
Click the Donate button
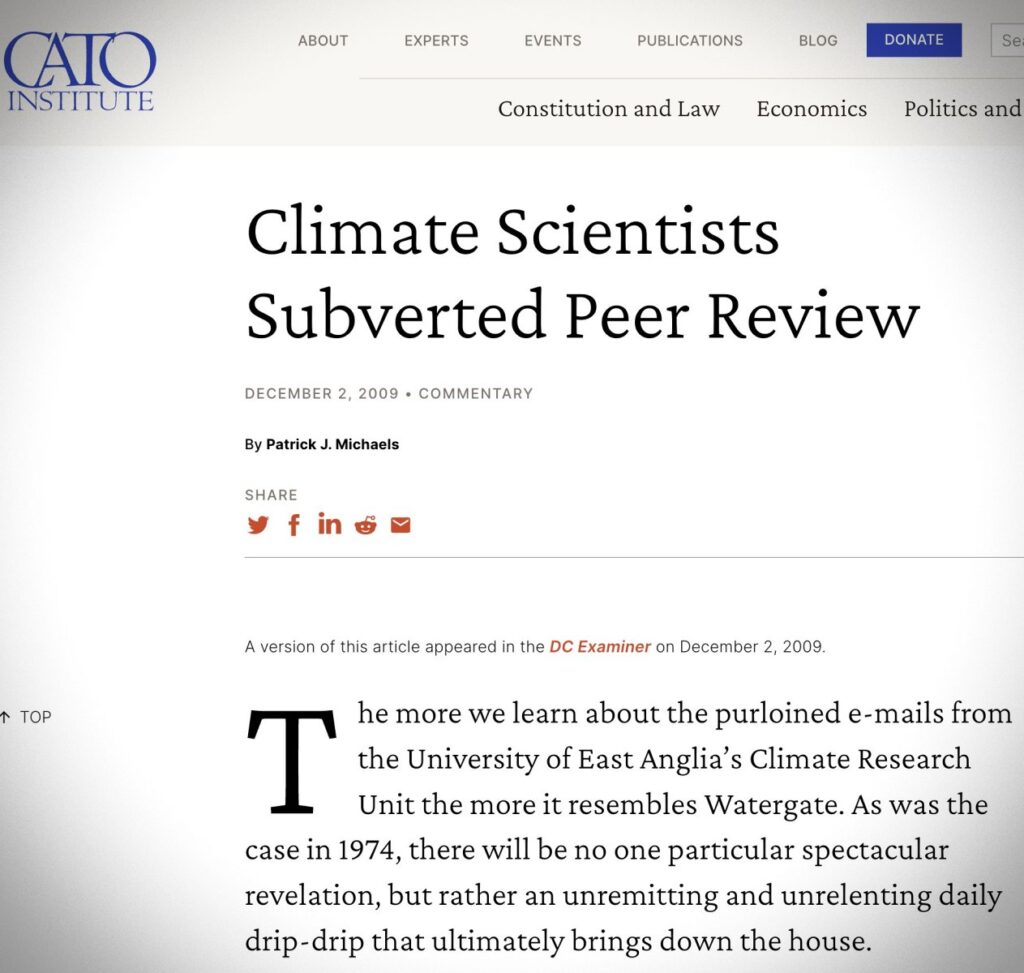pyautogui.click(x=914, y=40)
